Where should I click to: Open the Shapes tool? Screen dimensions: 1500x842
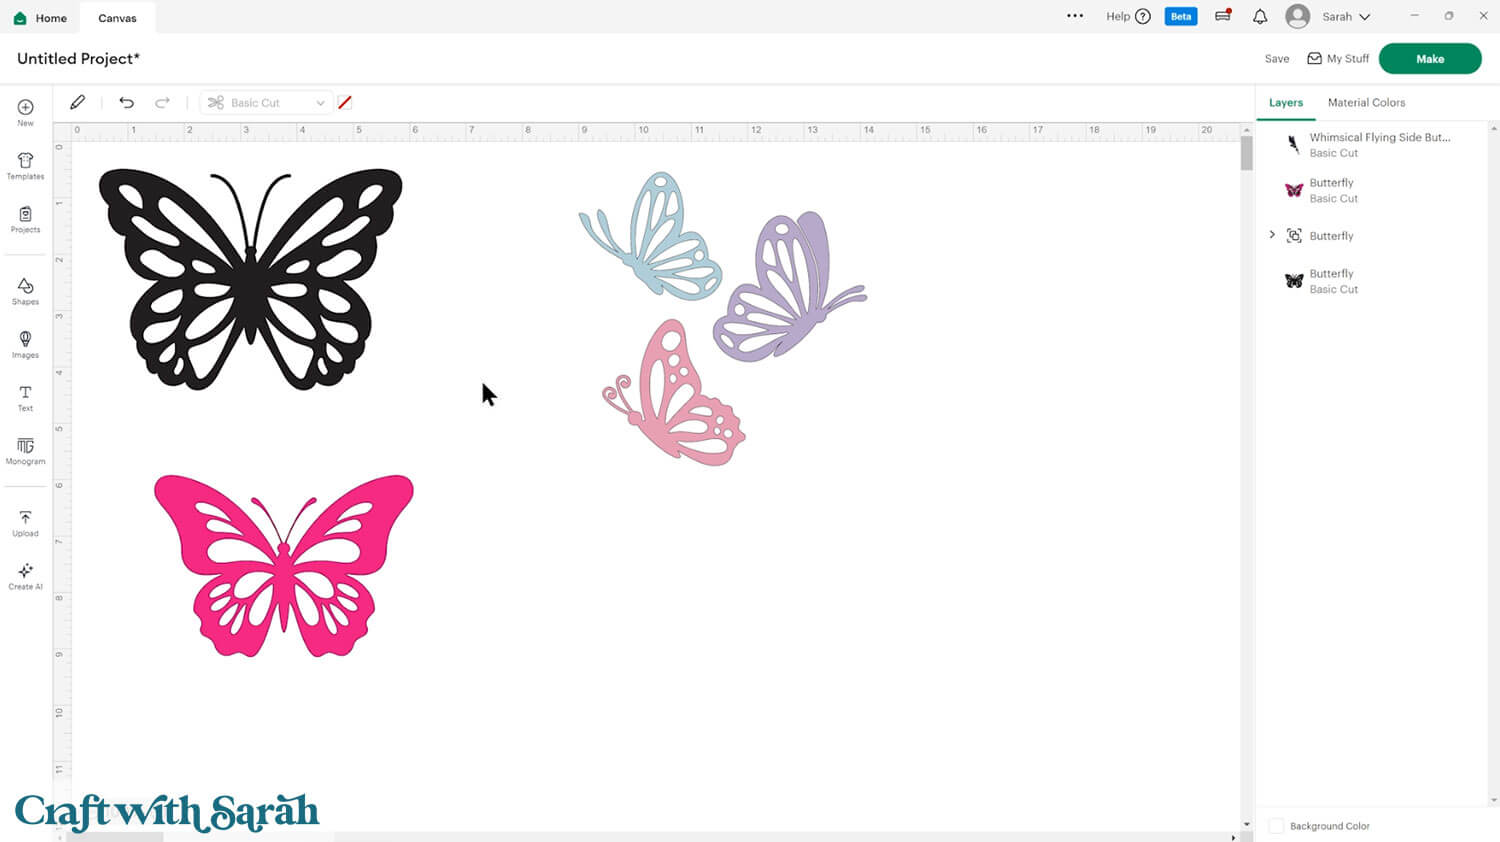click(x=25, y=291)
